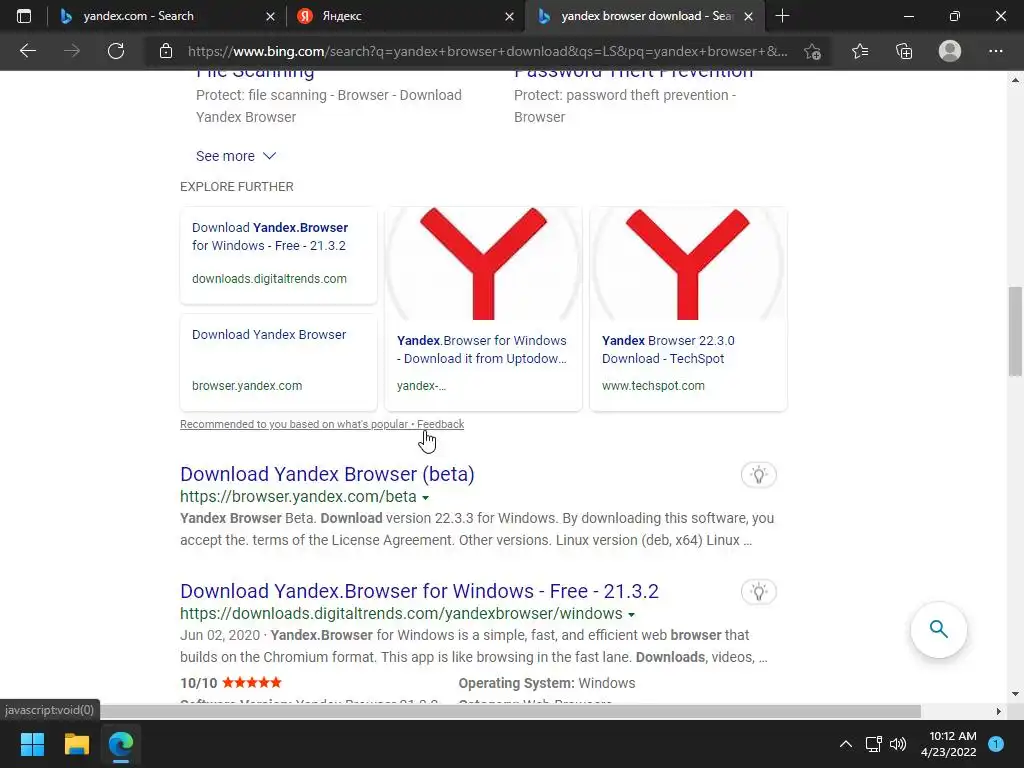Open Download Yandex Browser (beta) result
Viewport: 1024px width, 768px height.
tap(327, 474)
